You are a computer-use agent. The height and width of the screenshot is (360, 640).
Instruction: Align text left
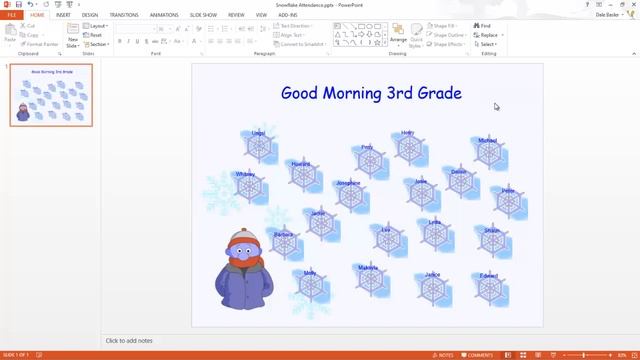point(211,41)
